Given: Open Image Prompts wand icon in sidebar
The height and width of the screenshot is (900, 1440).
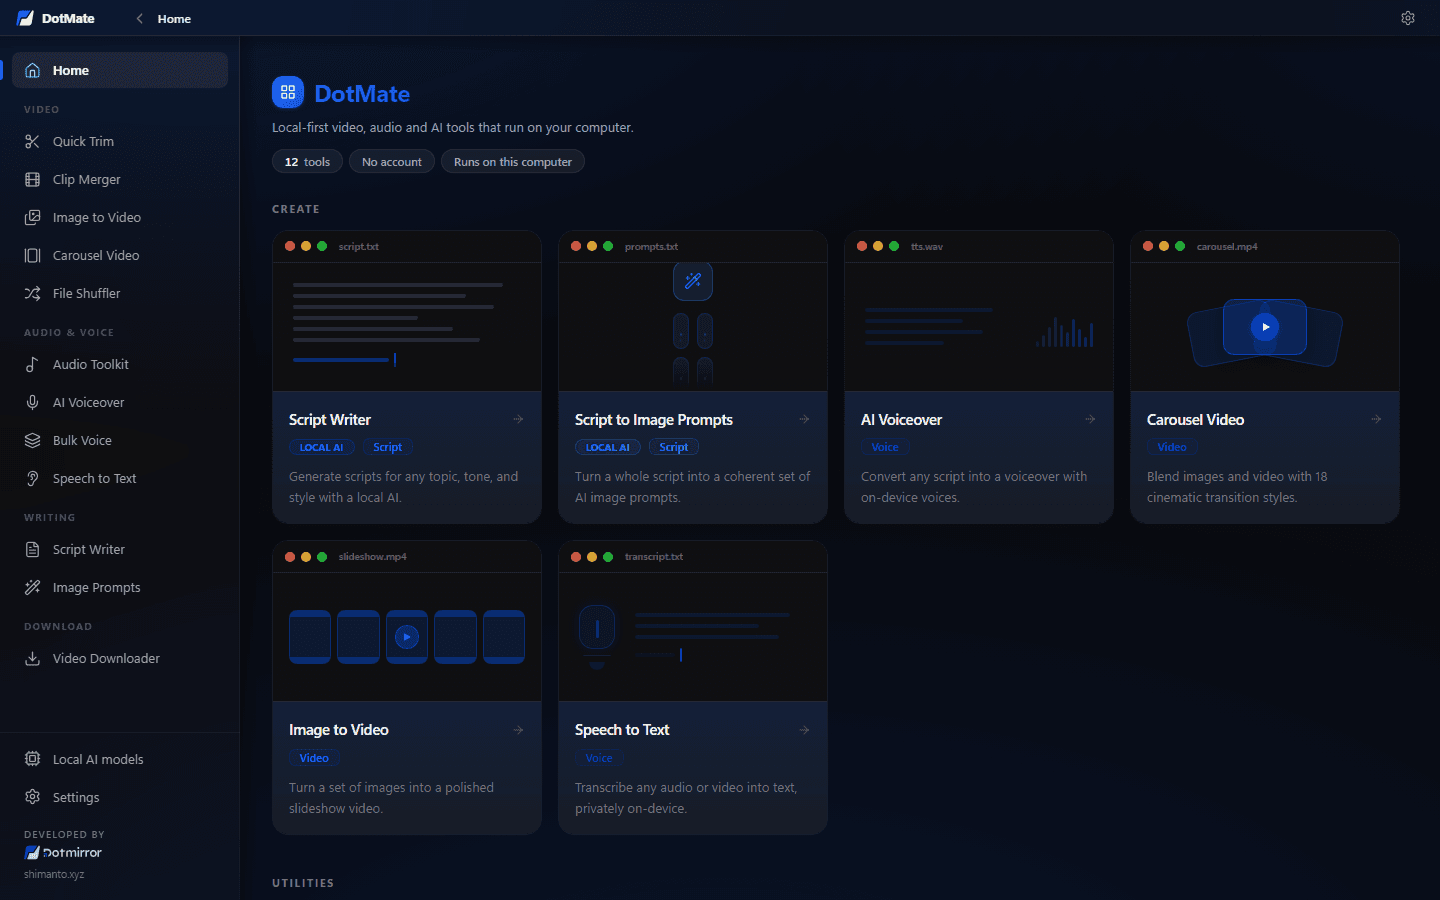Looking at the screenshot, I should click(x=32, y=587).
